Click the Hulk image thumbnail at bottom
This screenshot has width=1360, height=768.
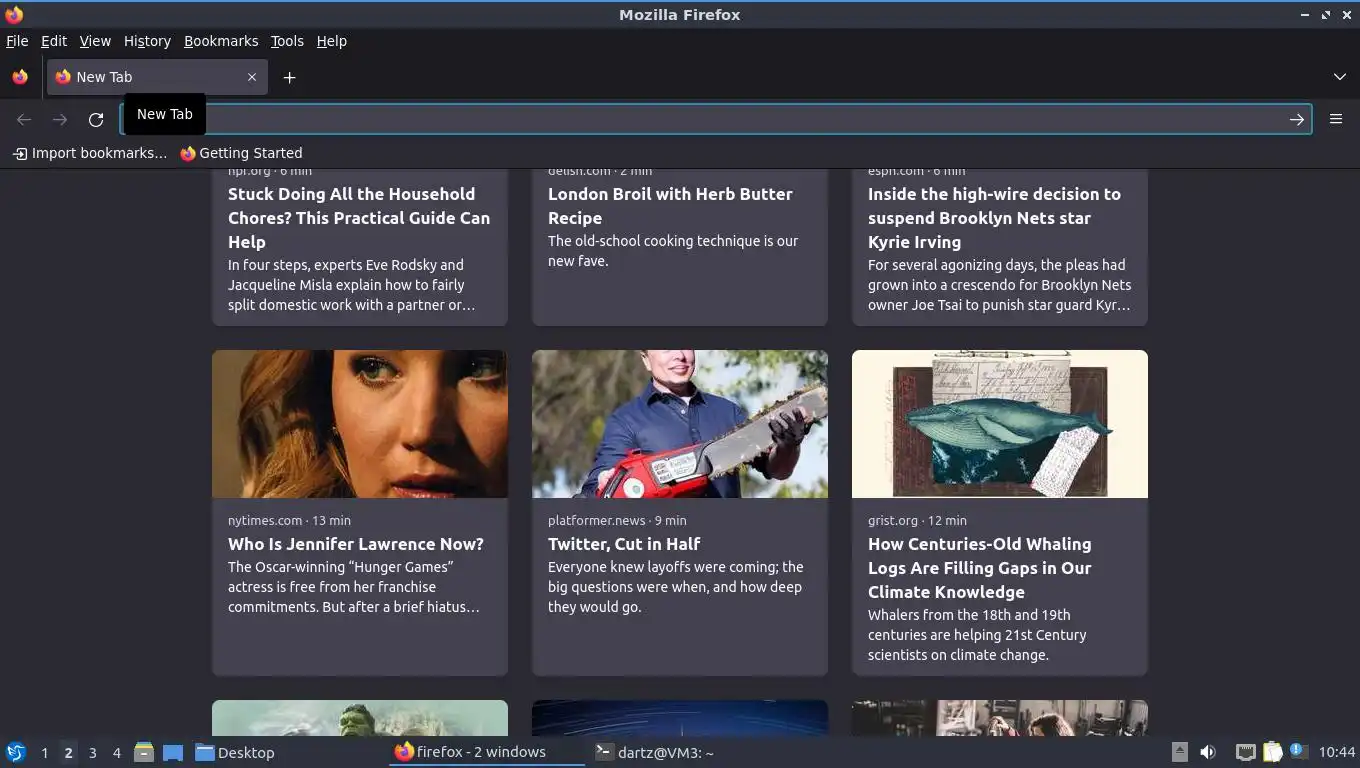(360, 718)
